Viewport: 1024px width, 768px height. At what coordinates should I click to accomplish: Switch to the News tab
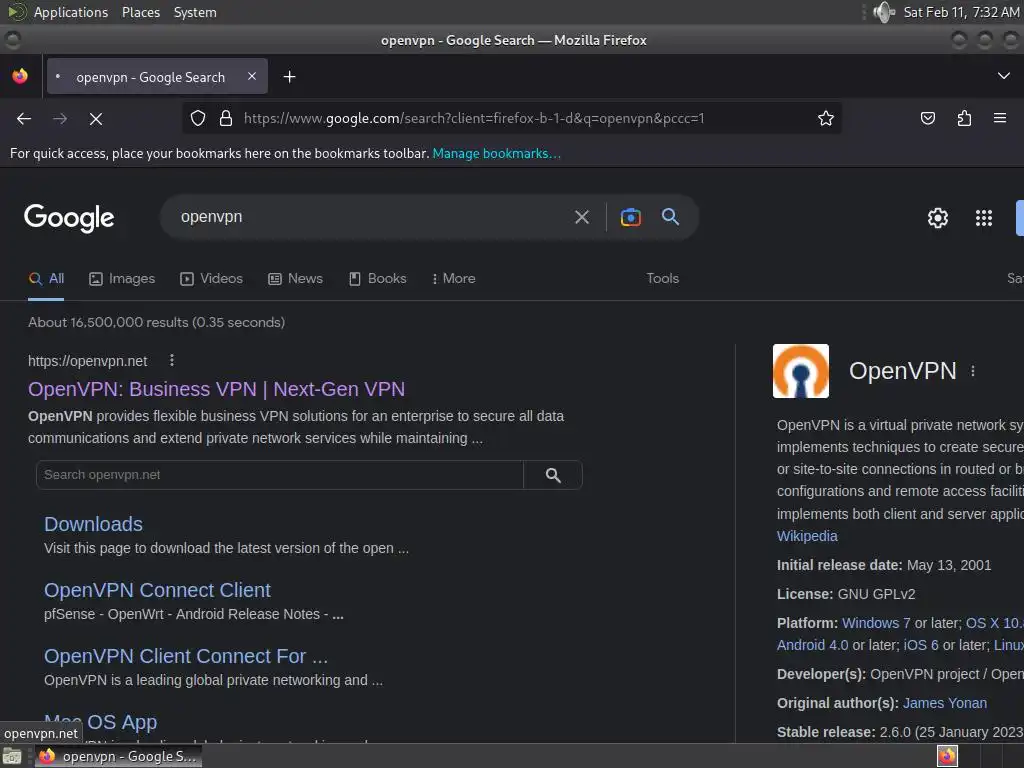pos(295,279)
